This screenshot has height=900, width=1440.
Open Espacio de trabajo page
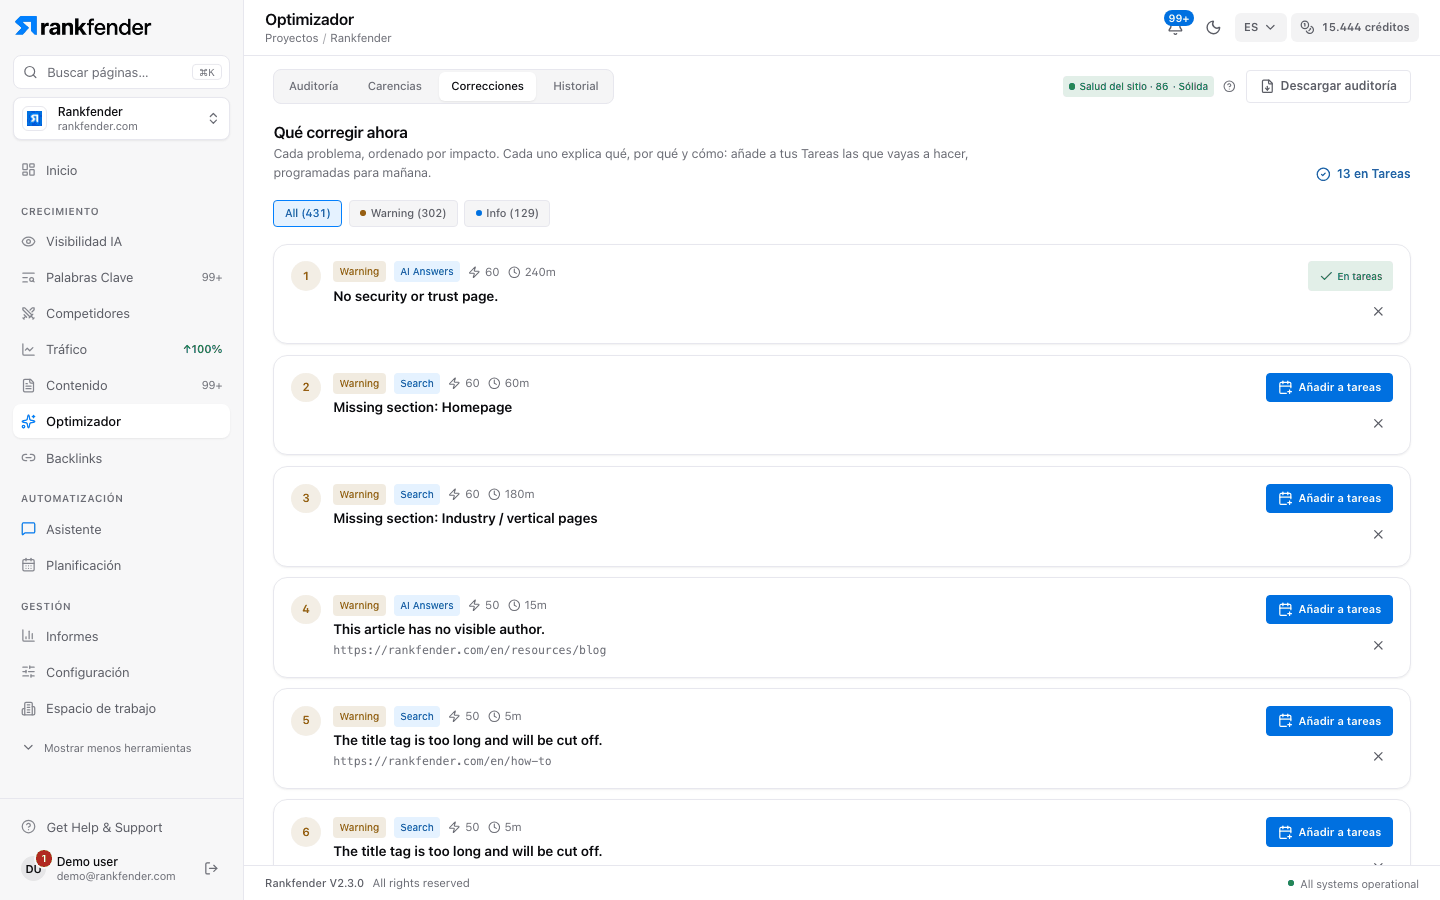[x=121, y=708]
